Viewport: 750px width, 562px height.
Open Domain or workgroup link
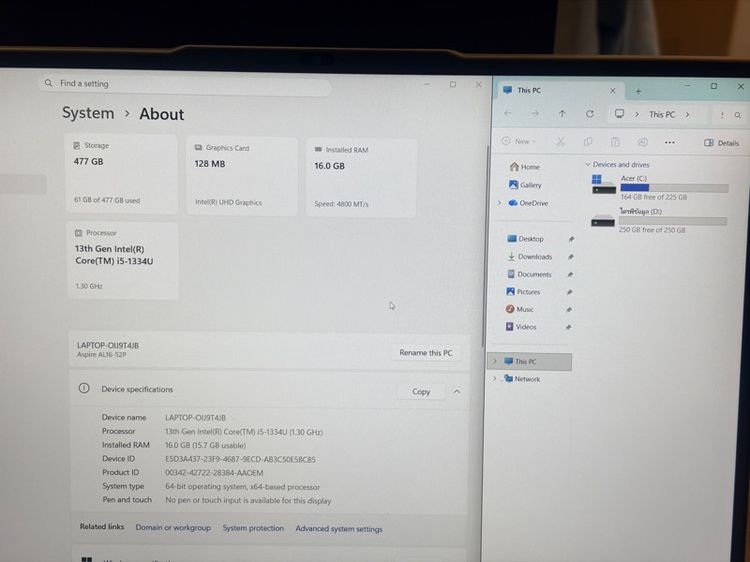pyautogui.click(x=173, y=528)
